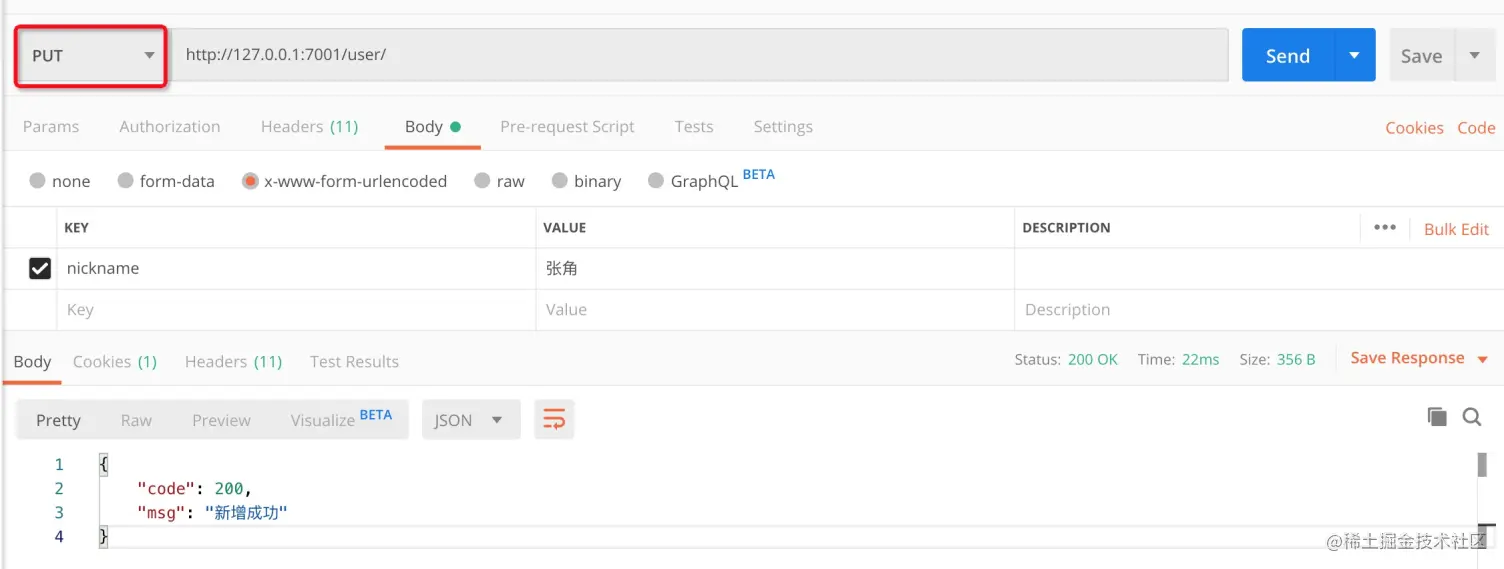
Task: Switch to Bulk Edit mode
Action: click(x=1456, y=229)
